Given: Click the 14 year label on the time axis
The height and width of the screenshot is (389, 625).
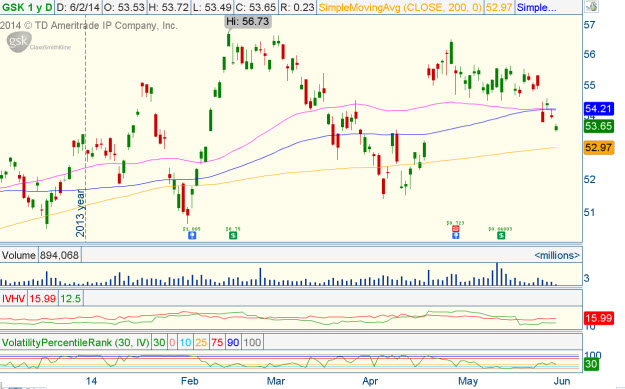Looking at the screenshot, I should coord(91,381).
